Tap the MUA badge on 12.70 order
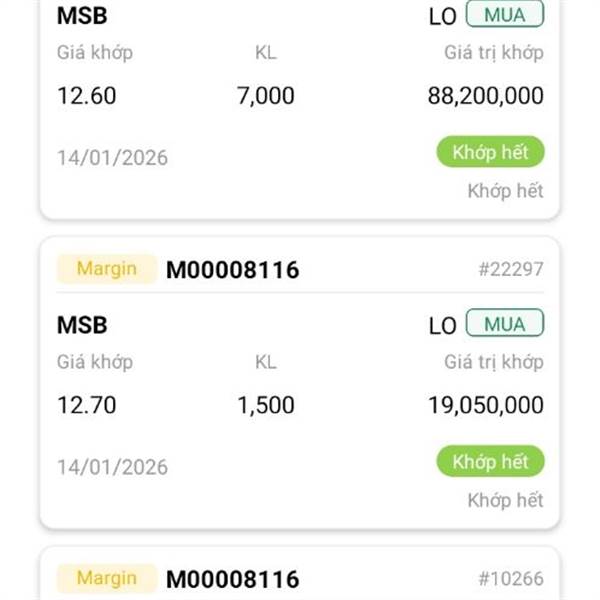 [504, 323]
